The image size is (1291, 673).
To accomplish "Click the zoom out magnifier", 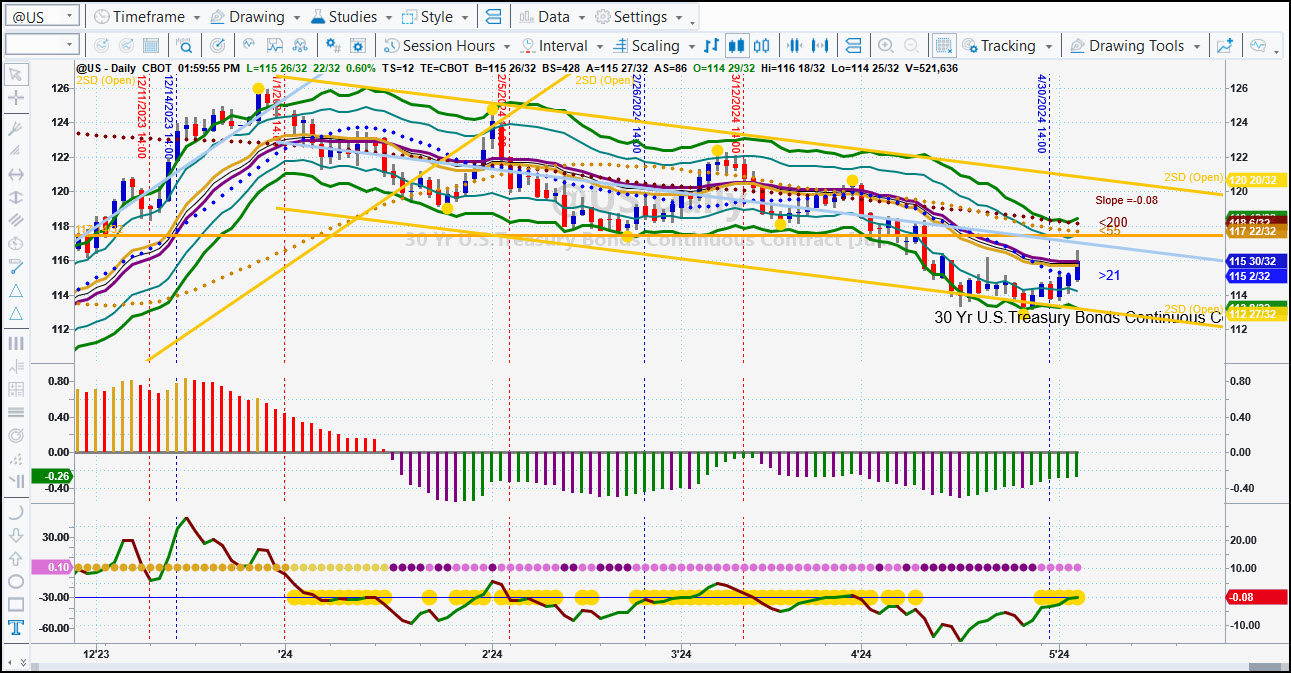I will tap(911, 46).
